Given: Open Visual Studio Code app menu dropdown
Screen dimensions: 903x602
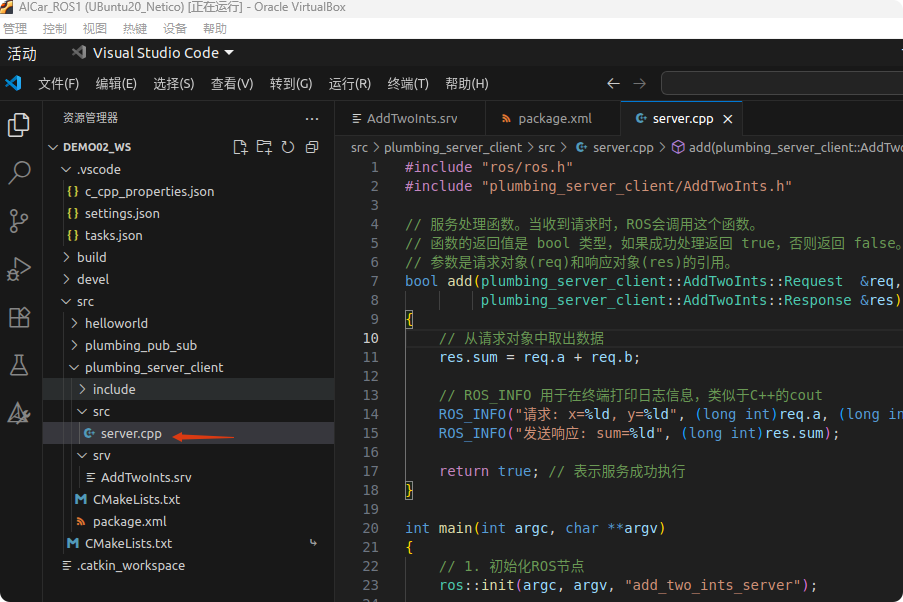Looking at the screenshot, I should 153,53.
